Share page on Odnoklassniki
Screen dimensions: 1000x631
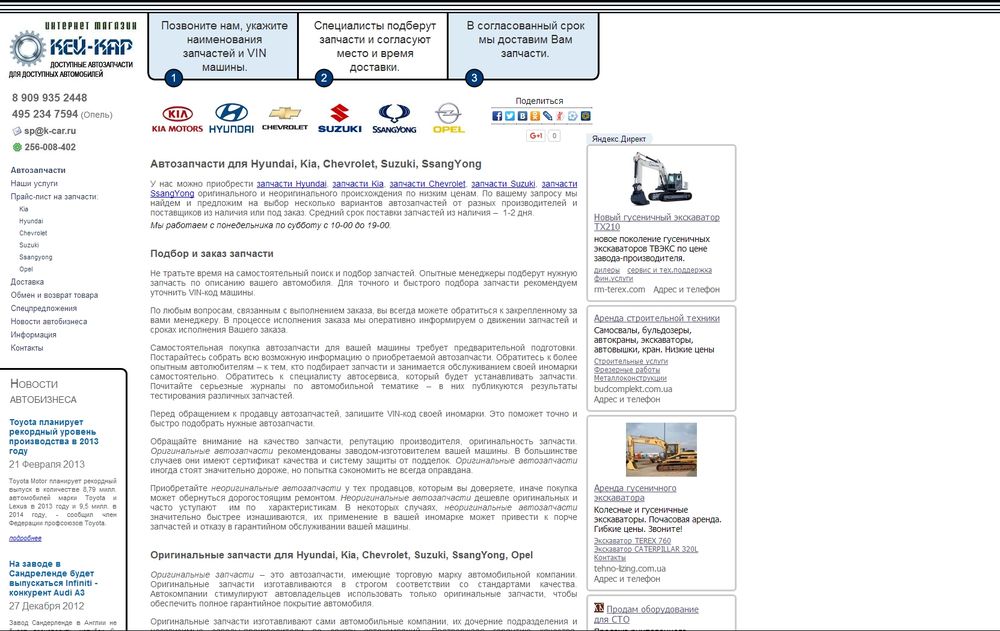coord(535,116)
